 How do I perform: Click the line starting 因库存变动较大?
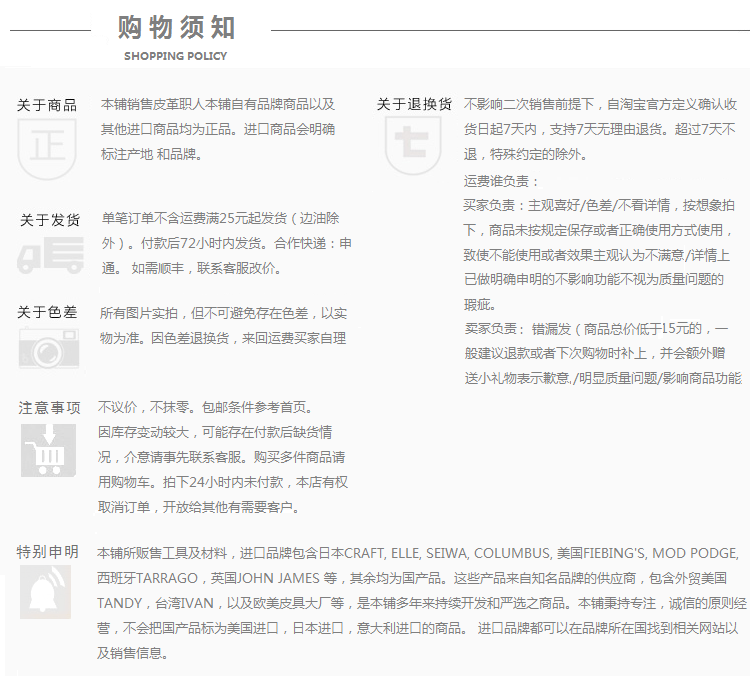pyautogui.click(x=215, y=432)
